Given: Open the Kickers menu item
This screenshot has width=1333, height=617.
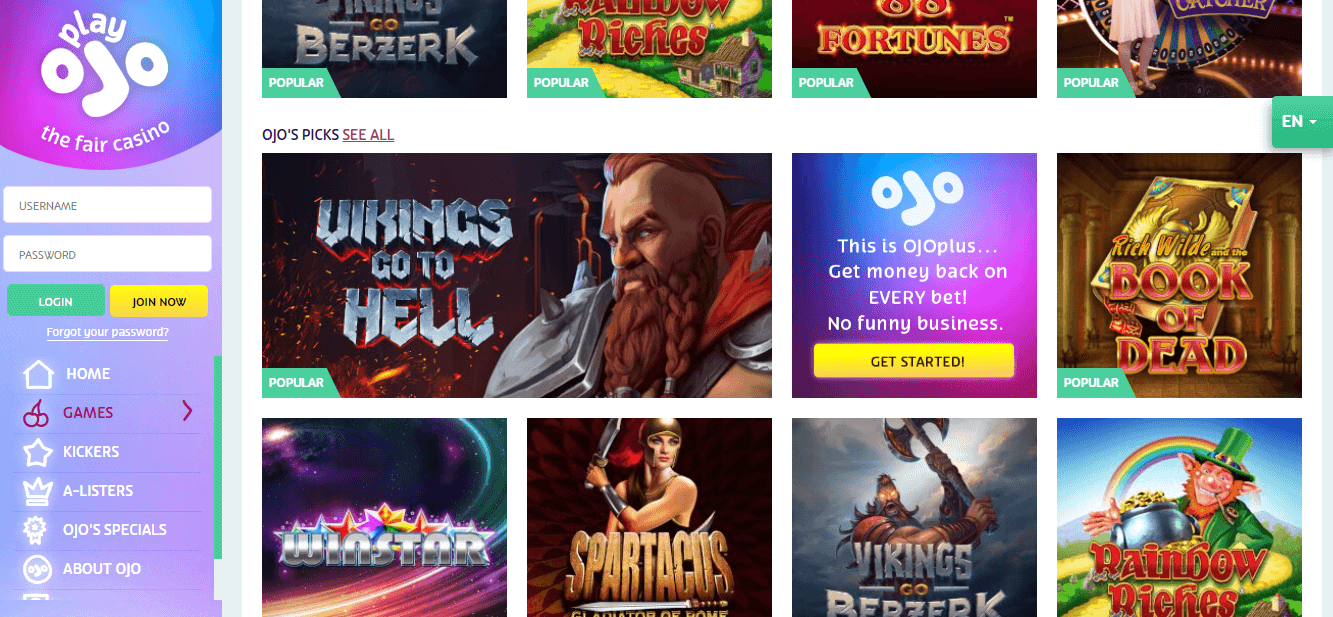Looking at the screenshot, I should pyautogui.click(x=91, y=452).
